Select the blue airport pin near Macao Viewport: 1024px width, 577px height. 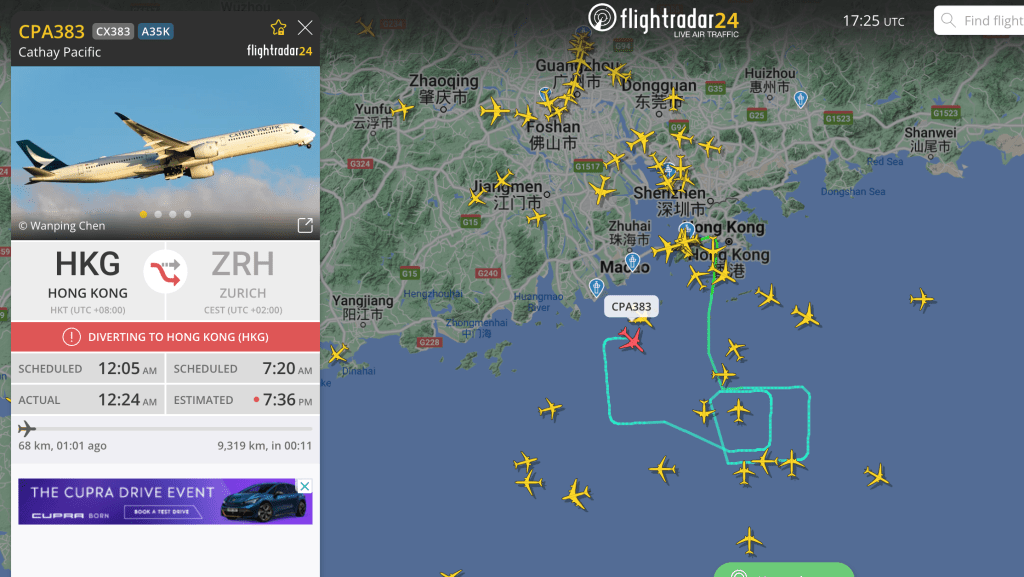tap(632, 262)
